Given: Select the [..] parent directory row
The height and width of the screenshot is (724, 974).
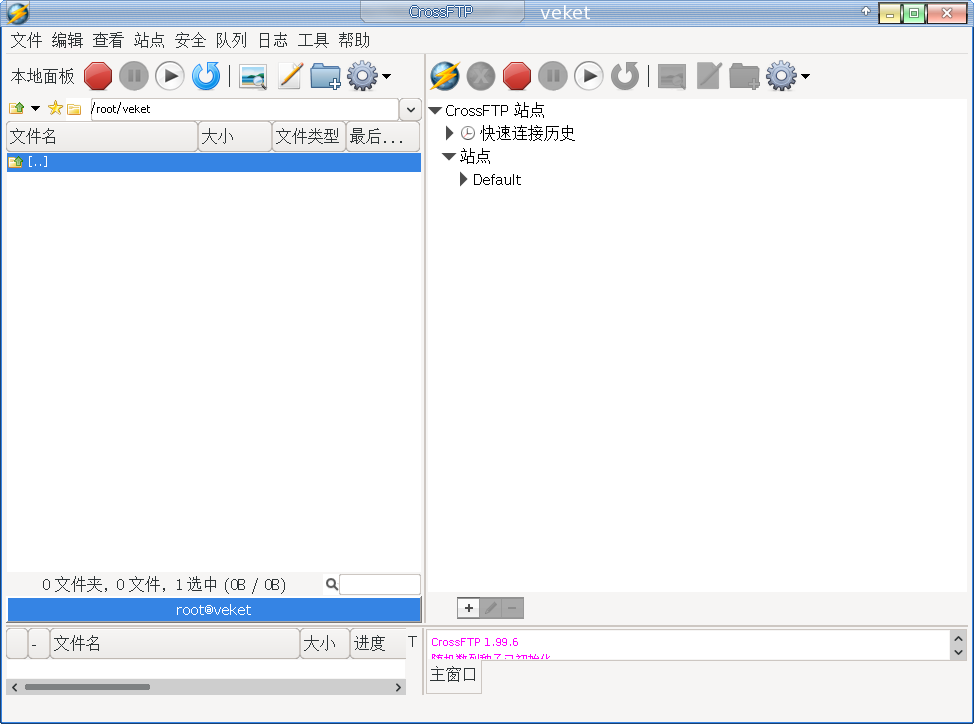Looking at the screenshot, I should pos(214,162).
